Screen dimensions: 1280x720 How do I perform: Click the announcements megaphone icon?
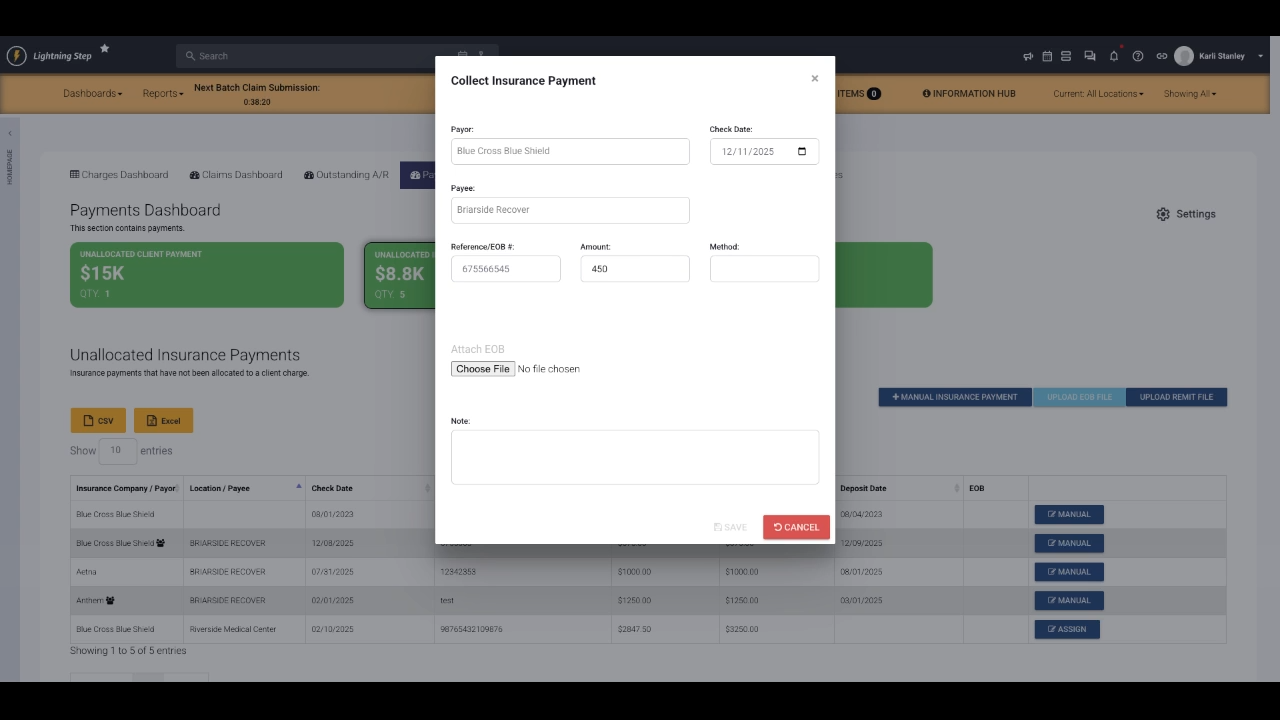point(1028,56)
